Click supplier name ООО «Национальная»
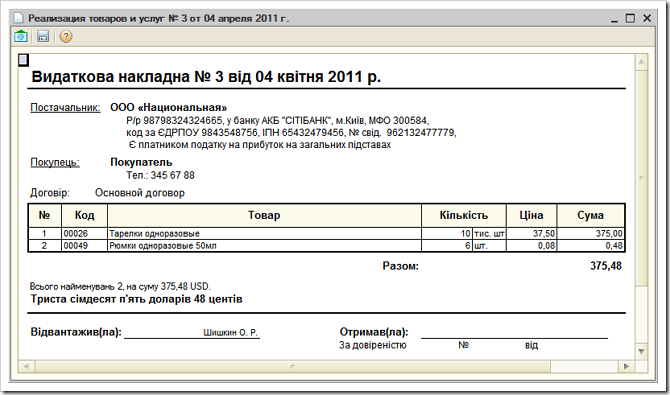This screenshot has width=670, height=395. (x=169, y=107)
